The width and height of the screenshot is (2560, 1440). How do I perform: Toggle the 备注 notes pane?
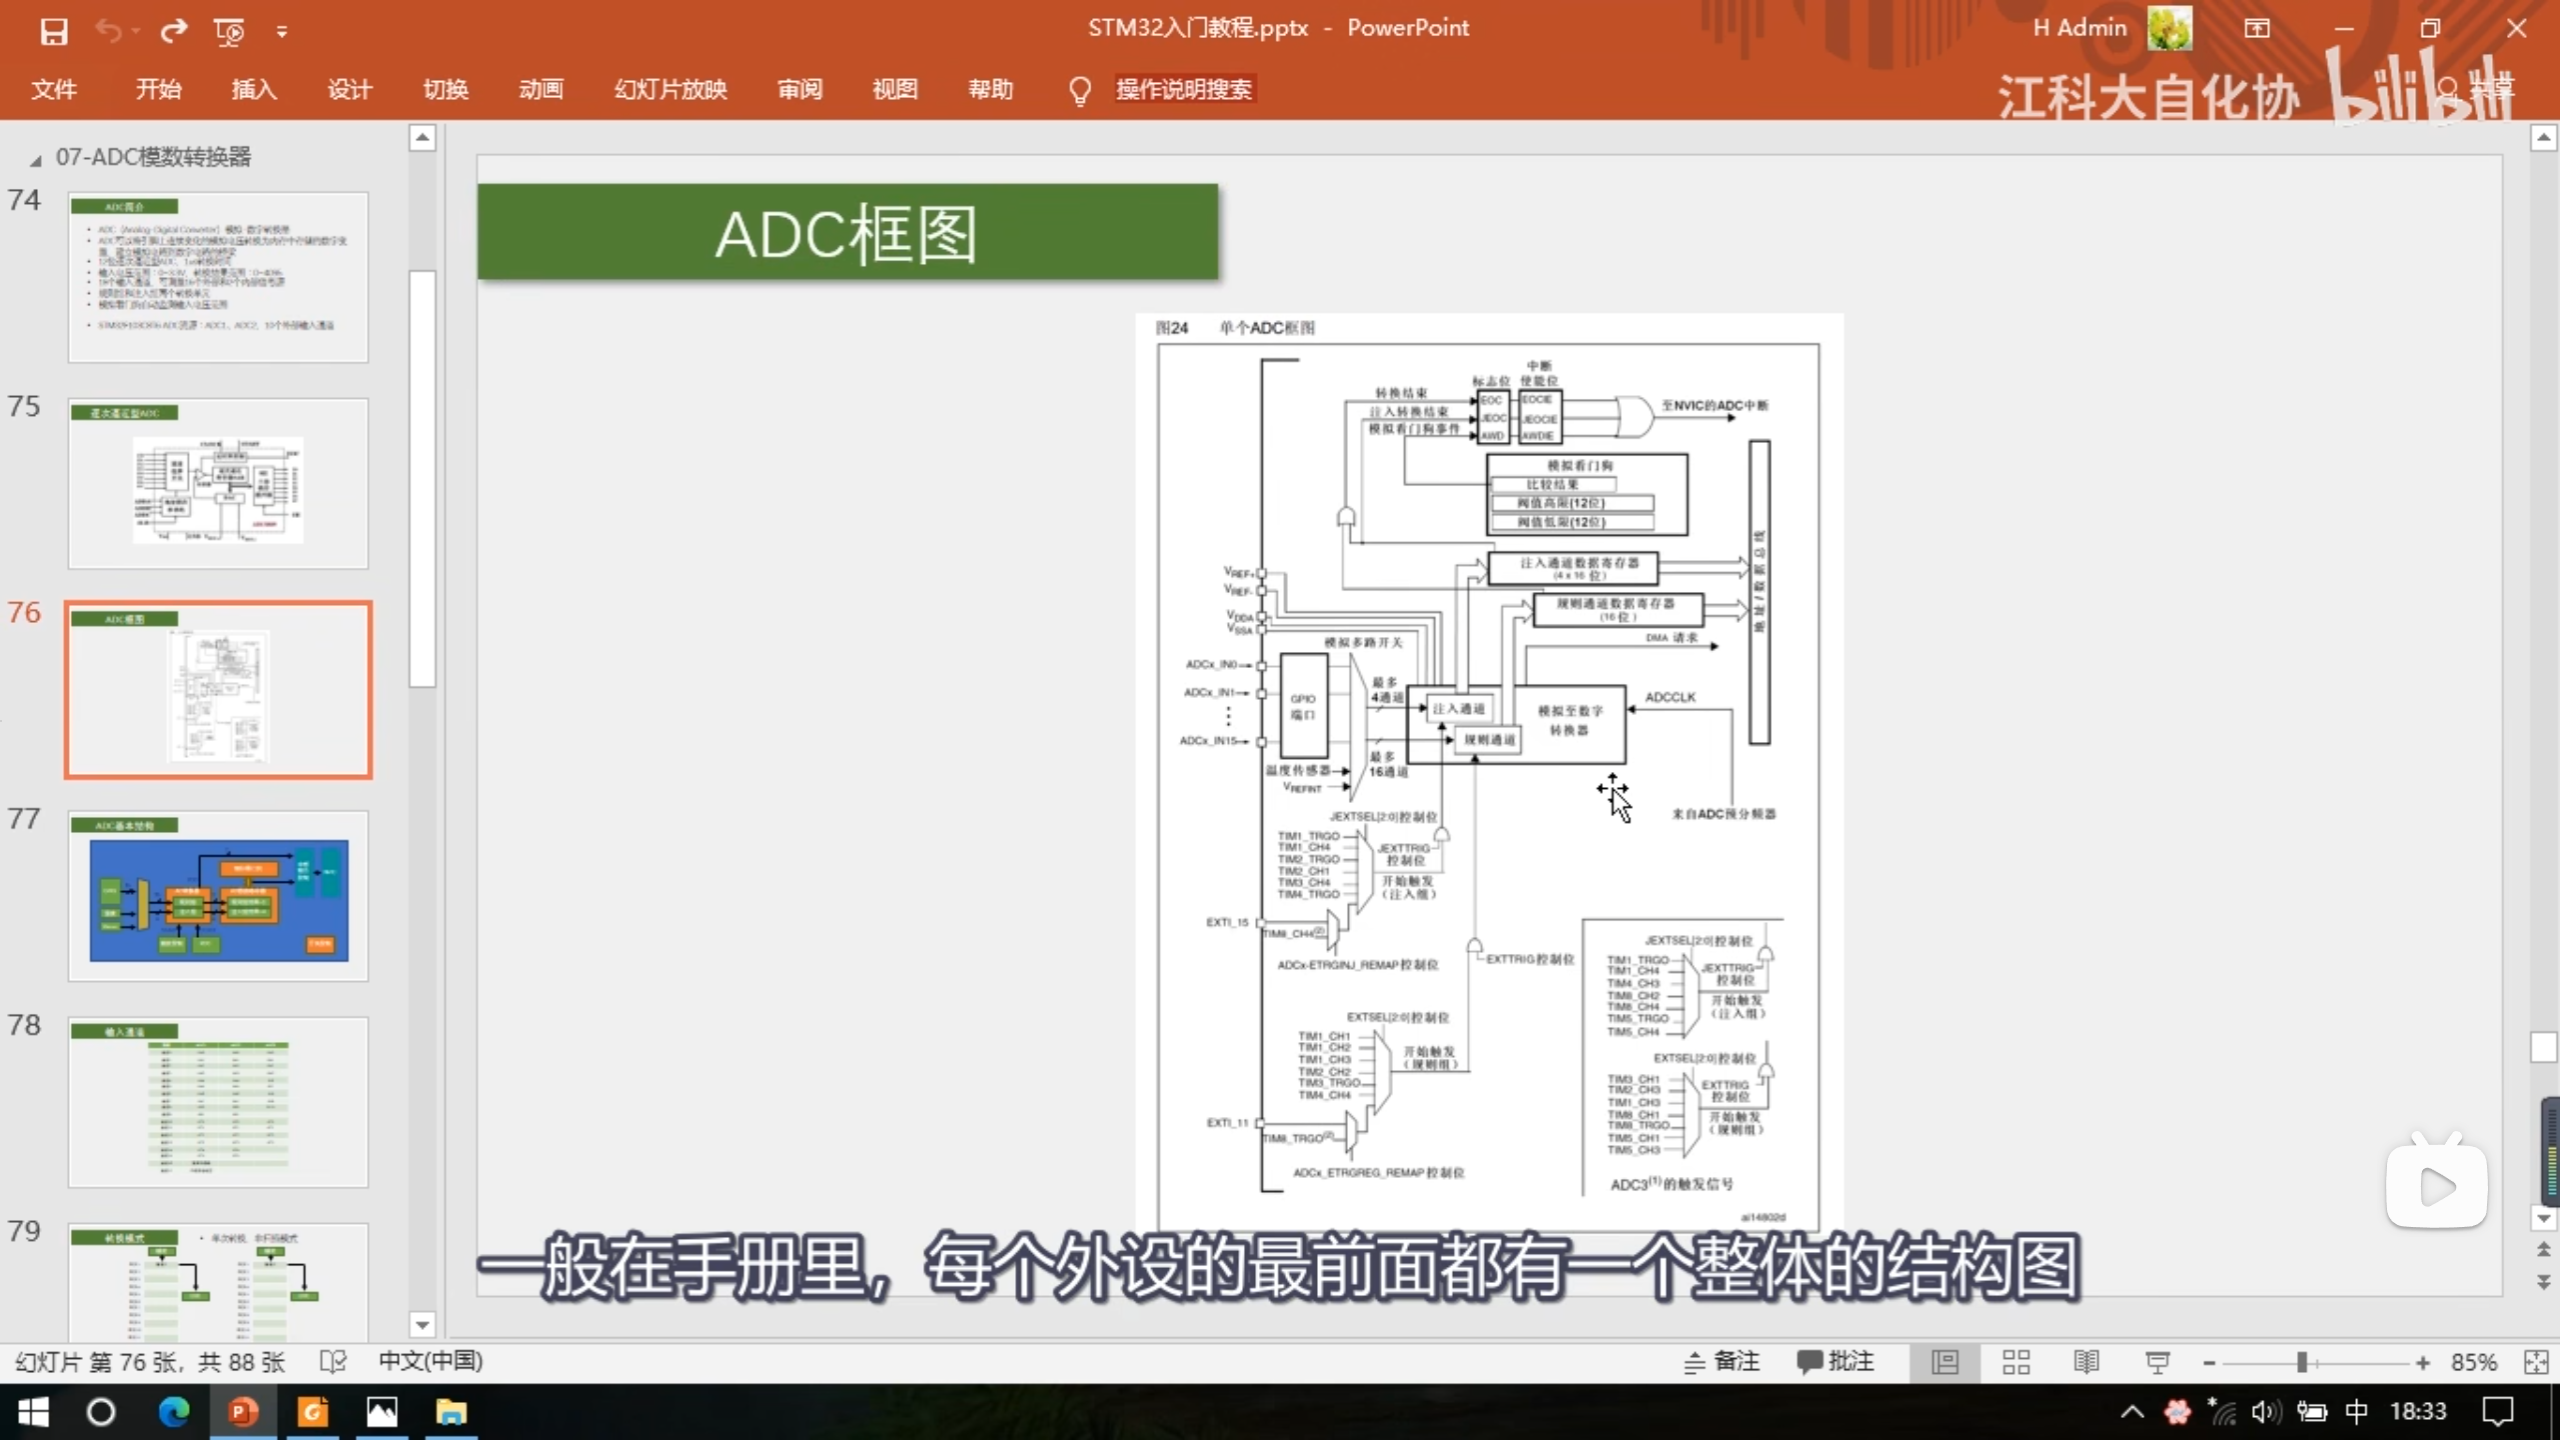tap(1721, 1362)
